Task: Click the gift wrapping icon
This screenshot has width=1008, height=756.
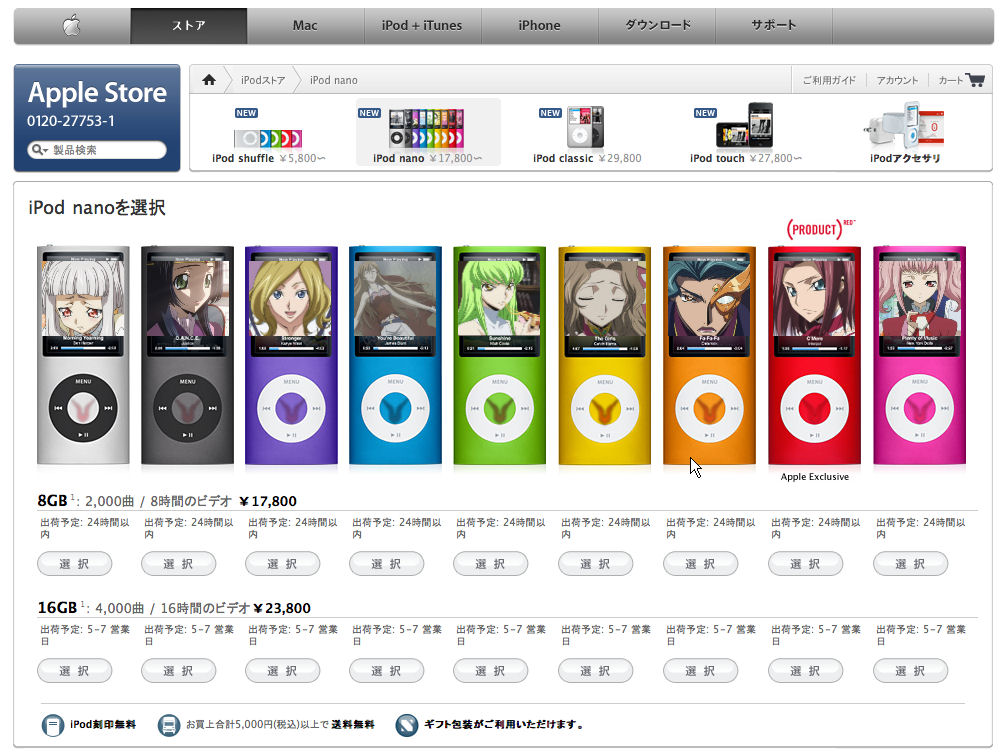Action: pos(406,725)
